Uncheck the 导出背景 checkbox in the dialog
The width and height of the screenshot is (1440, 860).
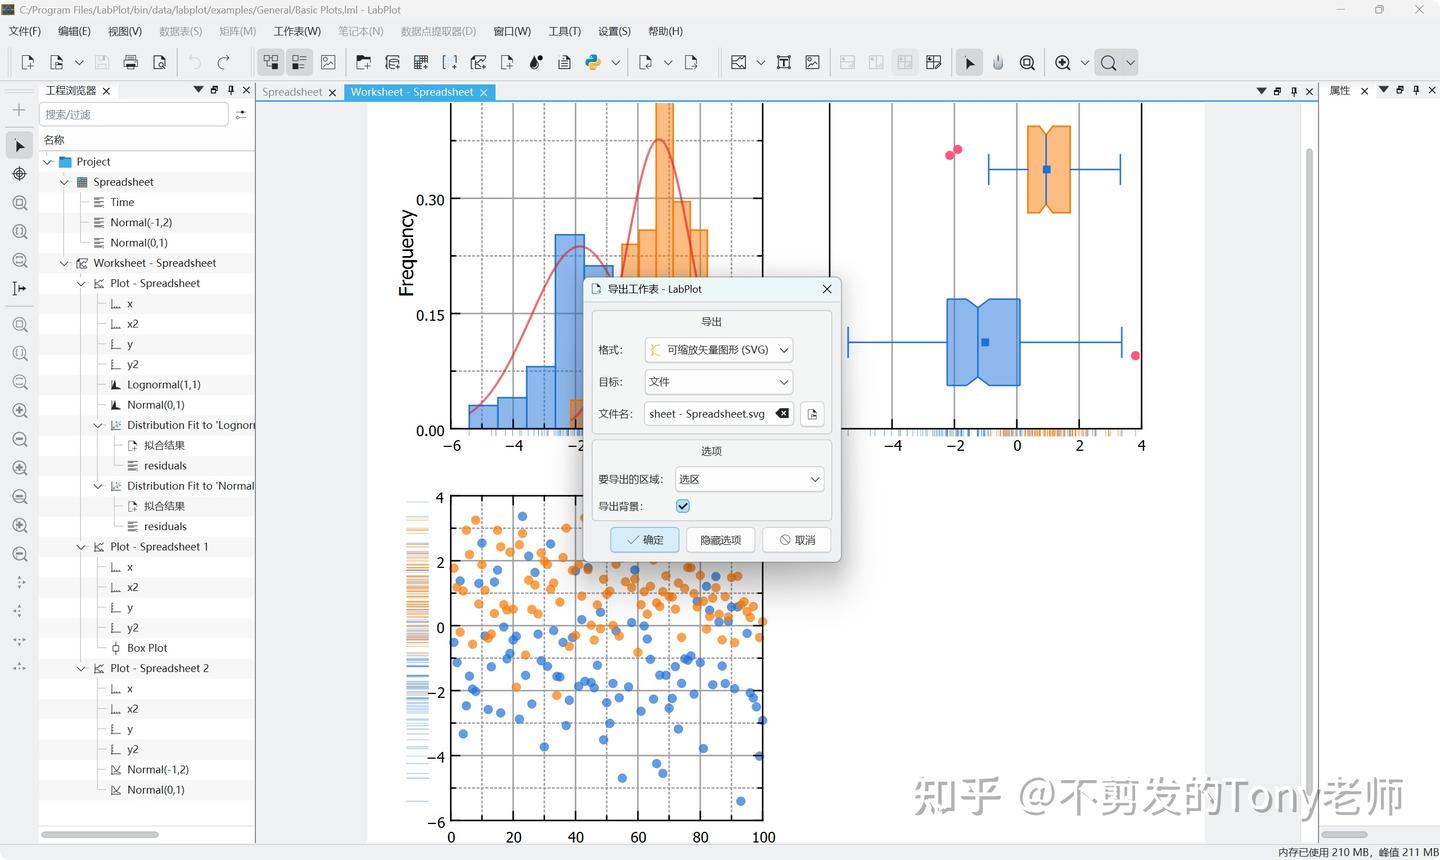click(x=682, y=506)
